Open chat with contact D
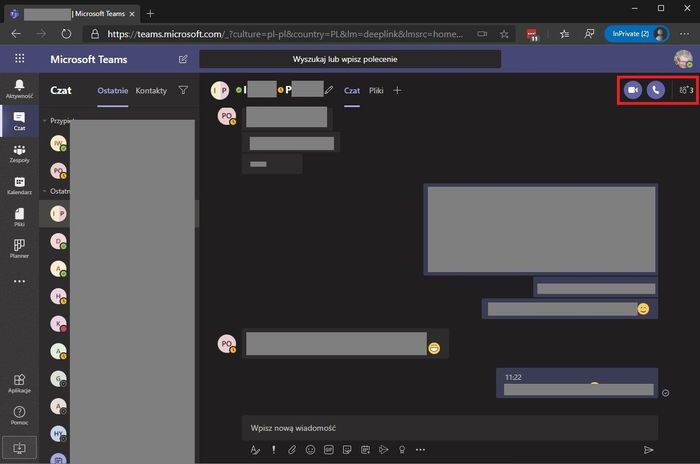Screen dimensions: 700x464 (x=58, y=241)
